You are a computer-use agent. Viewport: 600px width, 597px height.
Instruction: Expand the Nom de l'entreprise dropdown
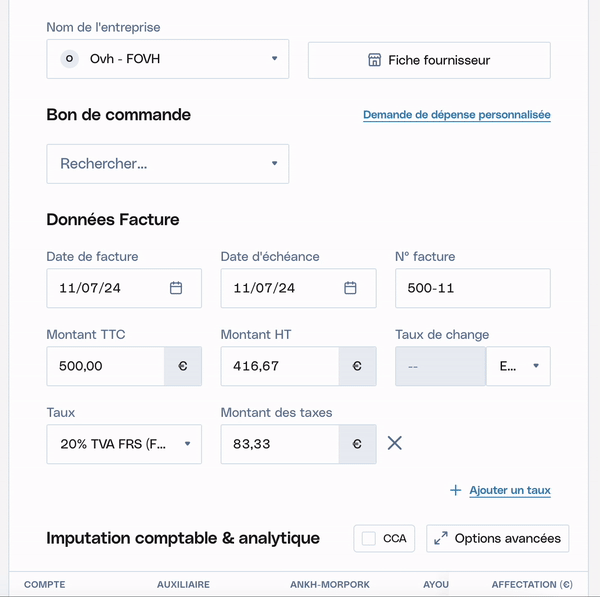(274, 59)
